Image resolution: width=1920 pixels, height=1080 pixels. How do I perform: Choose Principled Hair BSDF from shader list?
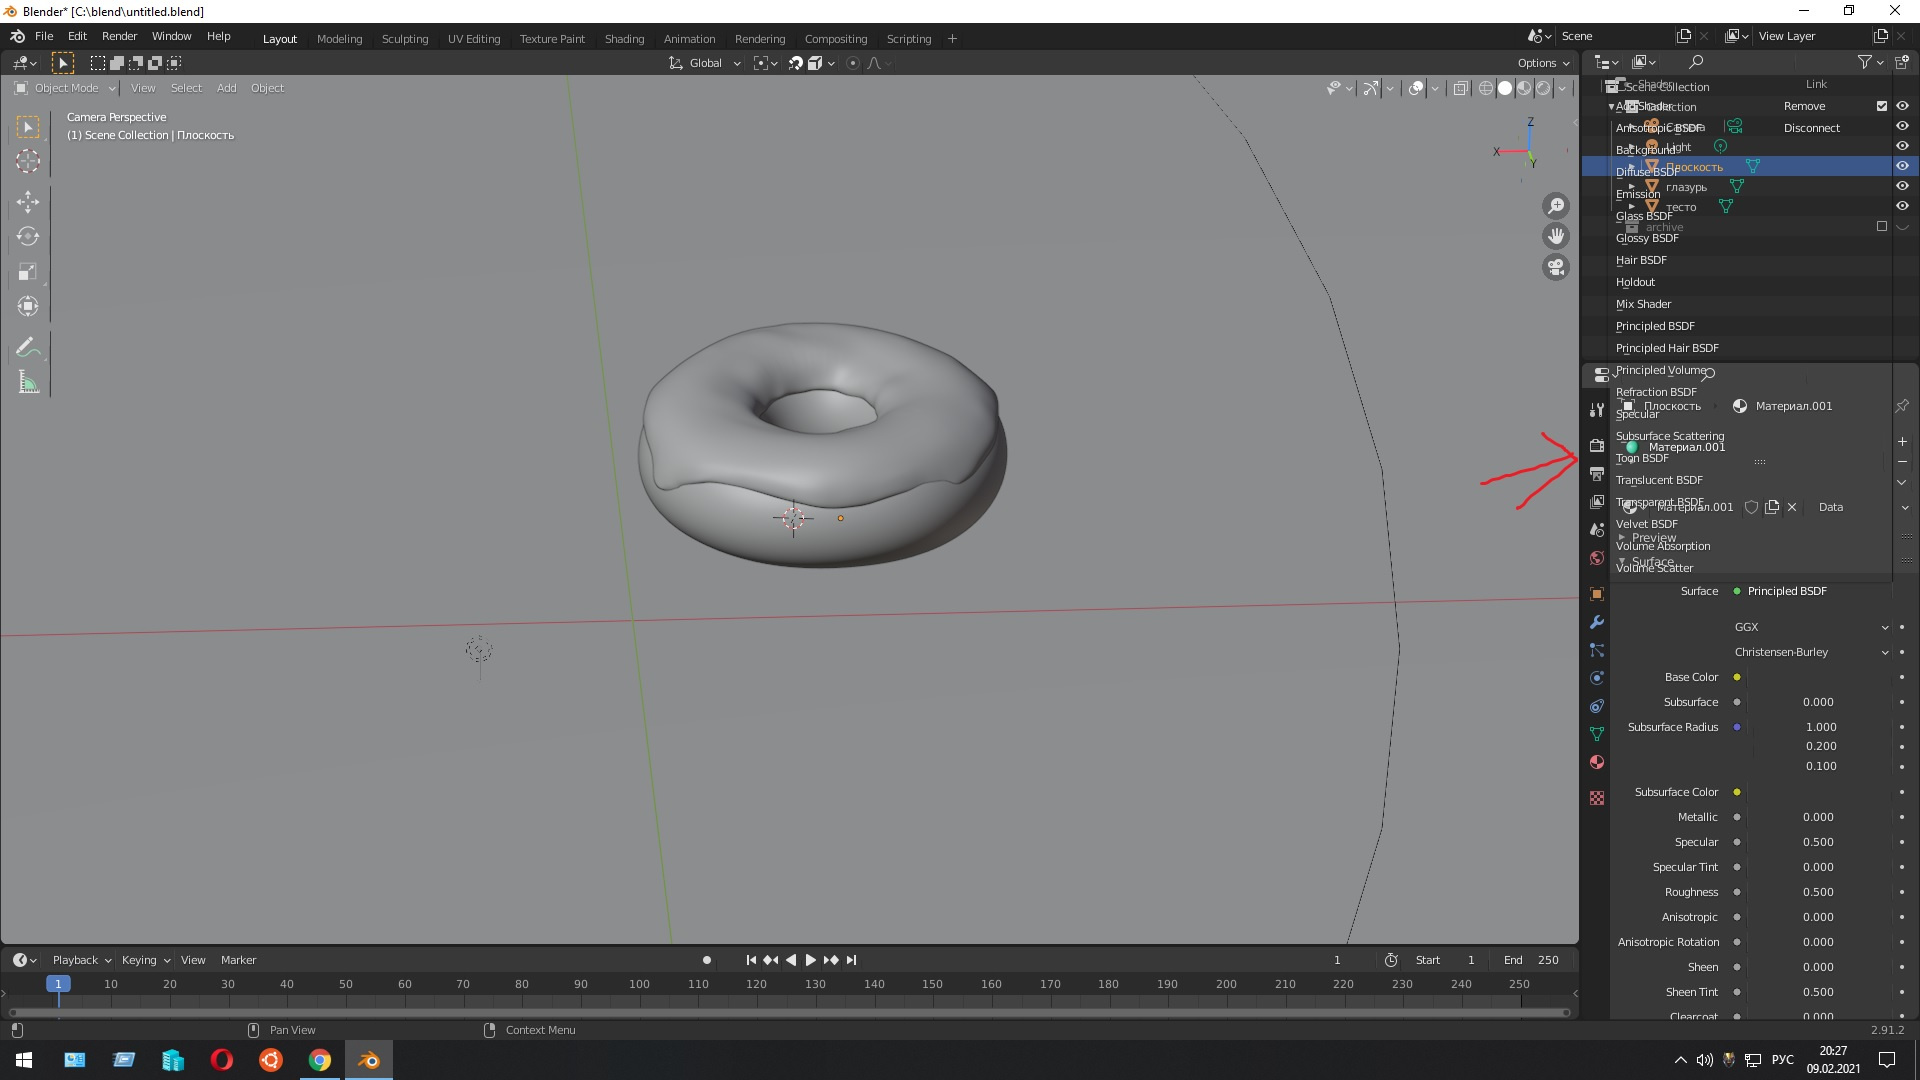pos(1667,348)
